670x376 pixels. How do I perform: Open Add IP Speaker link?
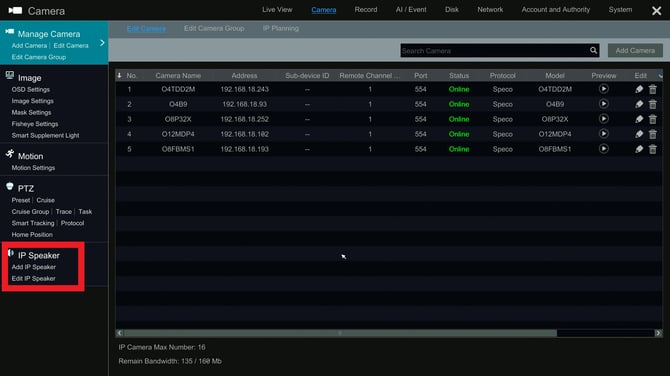(34, 267)
